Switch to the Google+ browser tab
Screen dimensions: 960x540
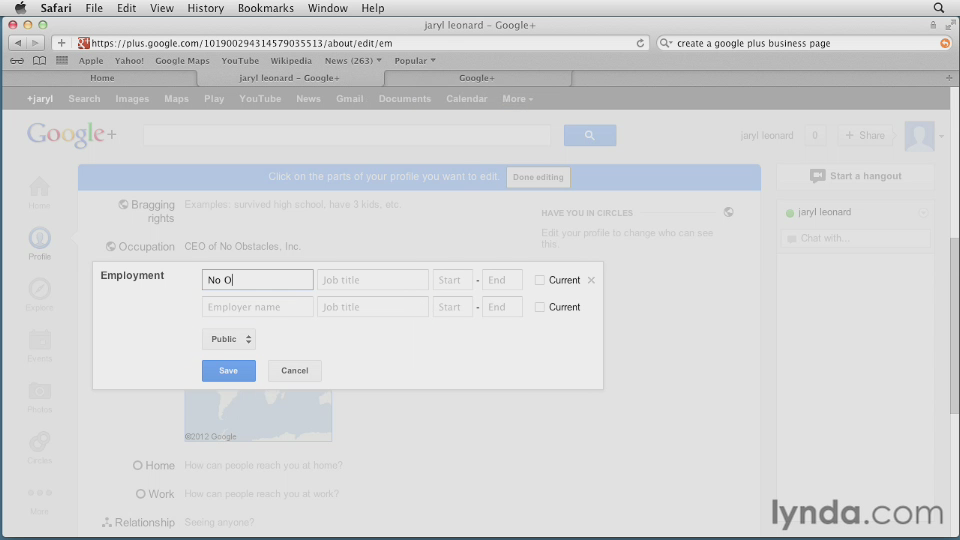476,78
